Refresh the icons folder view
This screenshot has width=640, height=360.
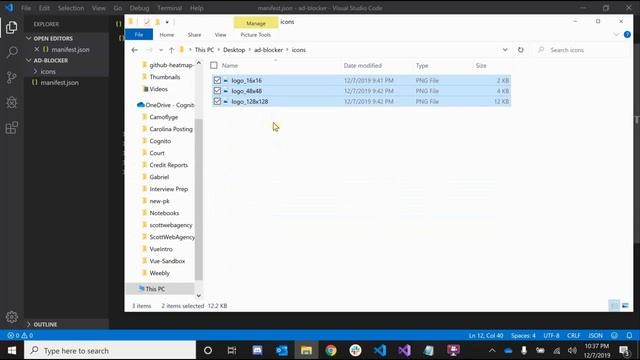521,50
